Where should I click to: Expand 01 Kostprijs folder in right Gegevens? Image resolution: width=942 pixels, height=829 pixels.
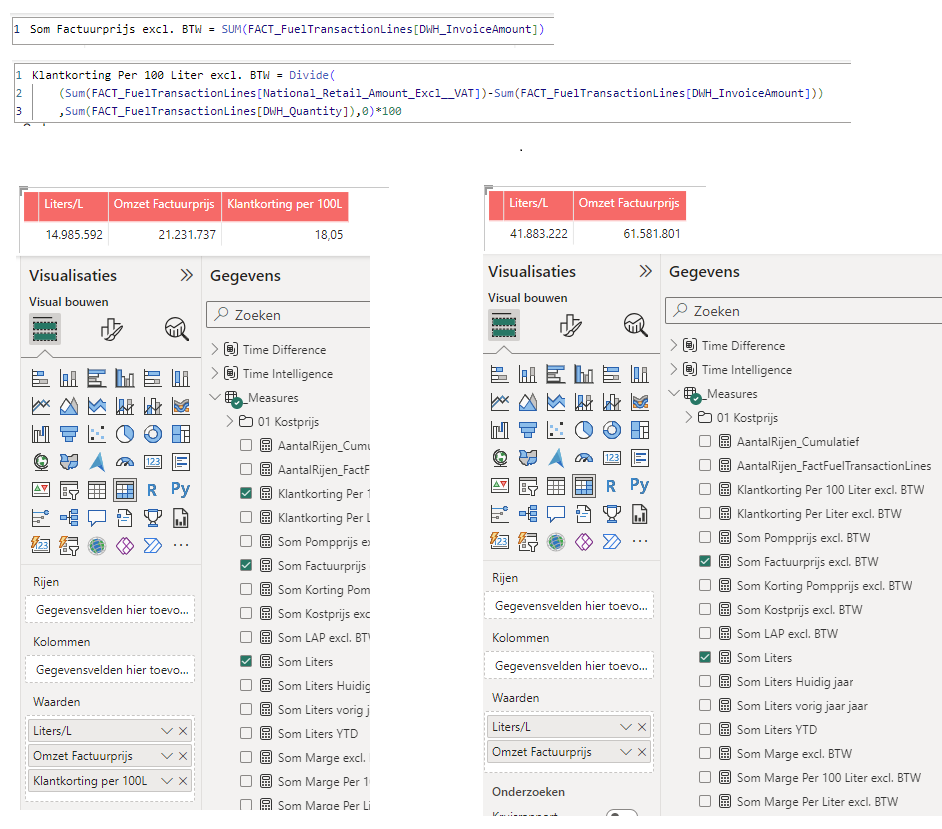[x=688, y=417]
